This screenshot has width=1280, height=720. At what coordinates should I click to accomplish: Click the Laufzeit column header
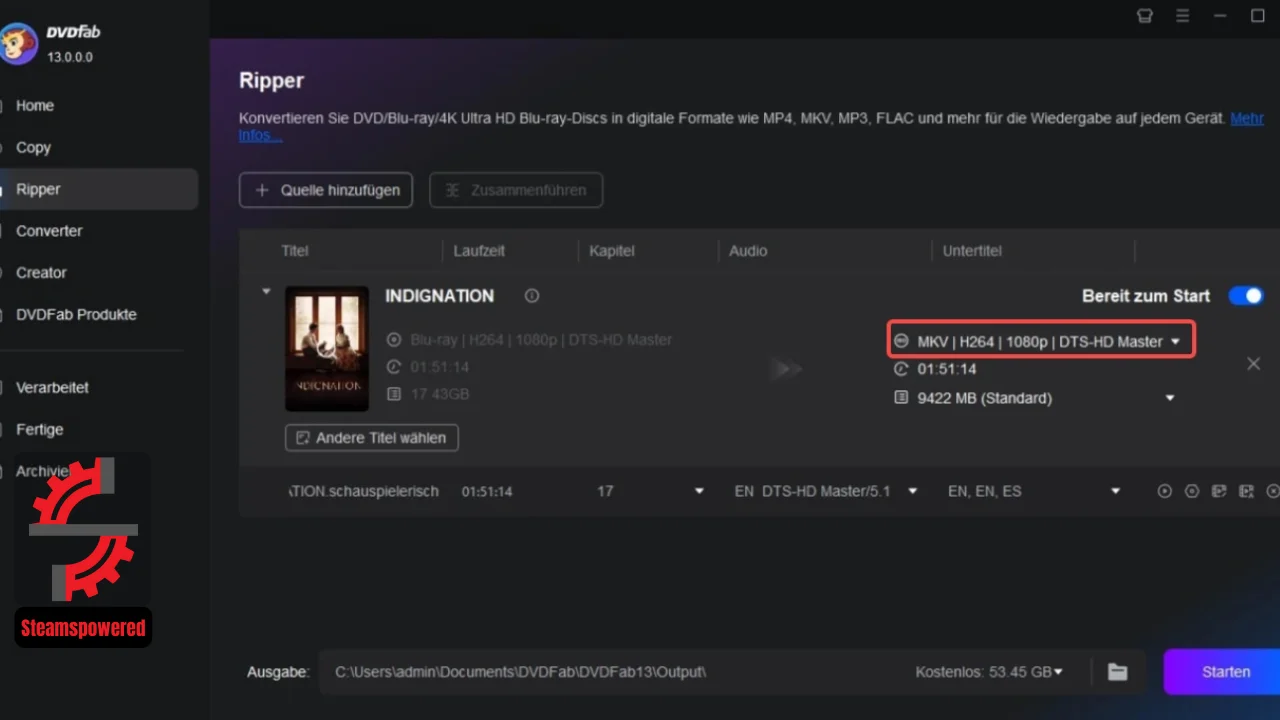(479, 251)
